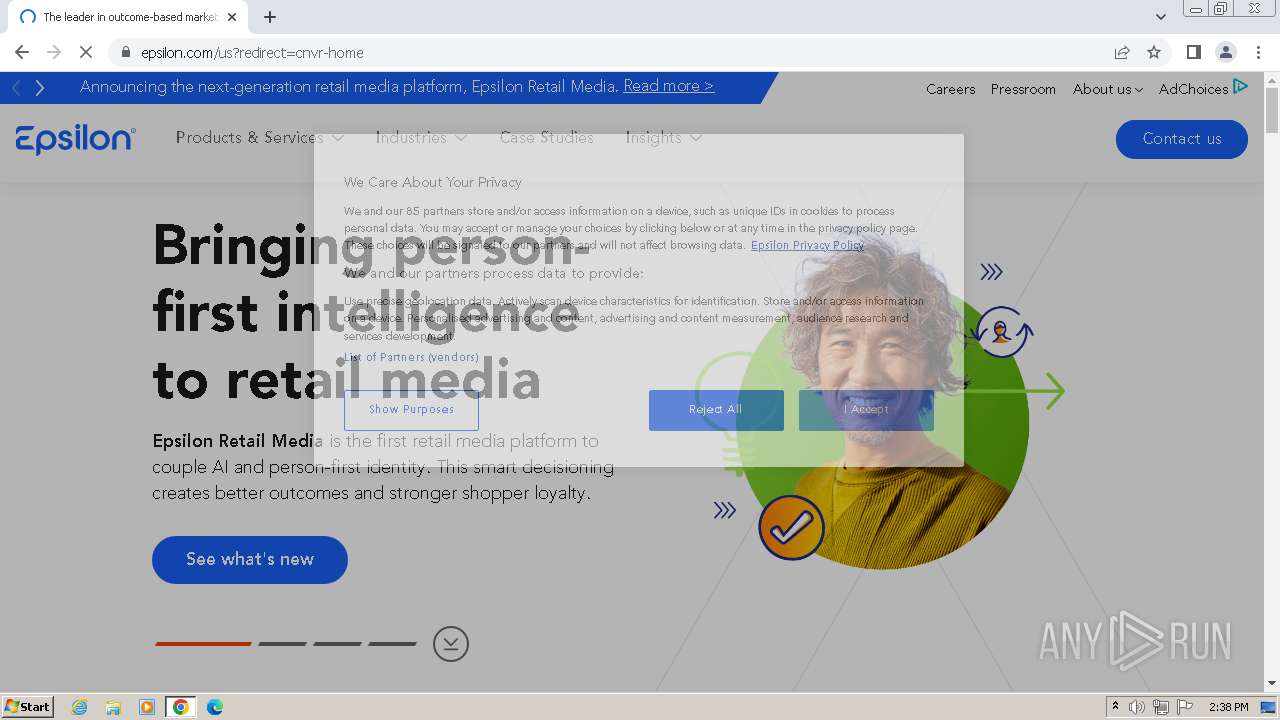Select second carousel slide indicator
Screen dimensions: 1280x720
click(282, 644)
